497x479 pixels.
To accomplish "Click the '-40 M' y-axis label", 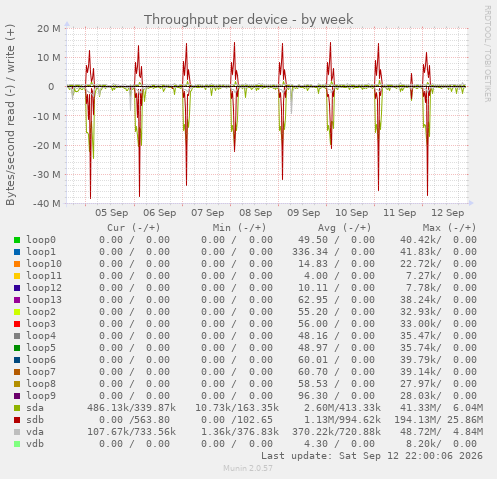I will pyautogui.click(x=47, y=203).
